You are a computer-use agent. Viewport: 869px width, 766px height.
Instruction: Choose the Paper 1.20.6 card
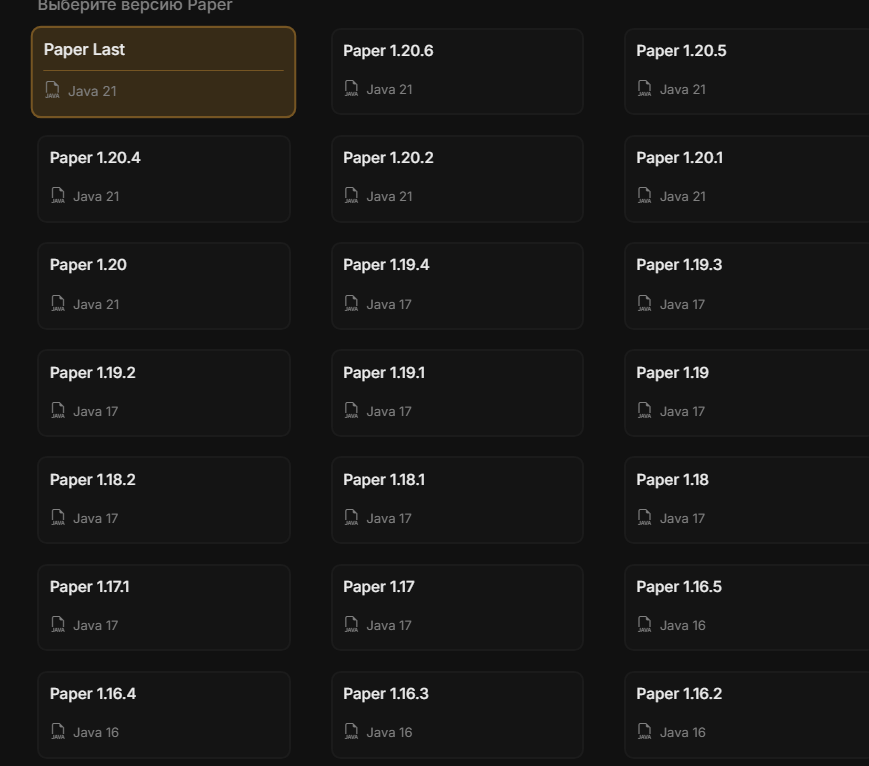point(457,72)
